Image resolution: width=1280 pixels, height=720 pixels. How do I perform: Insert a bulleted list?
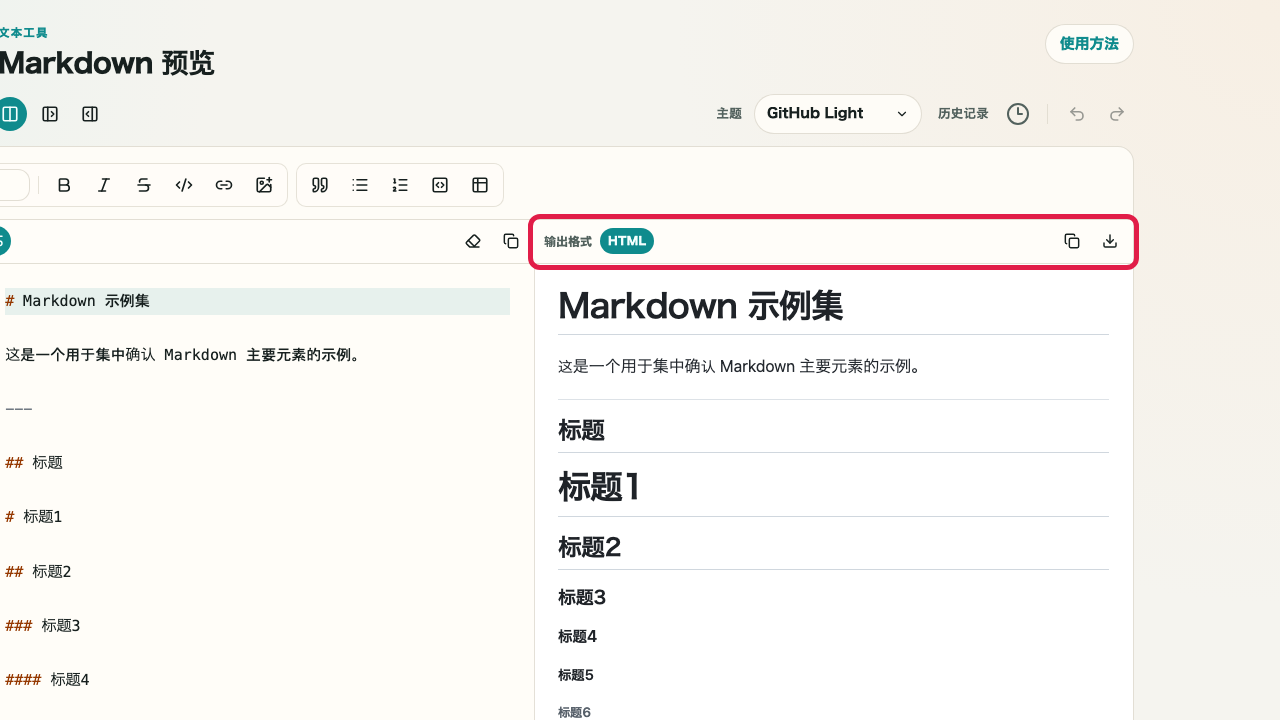click(360, 185)
